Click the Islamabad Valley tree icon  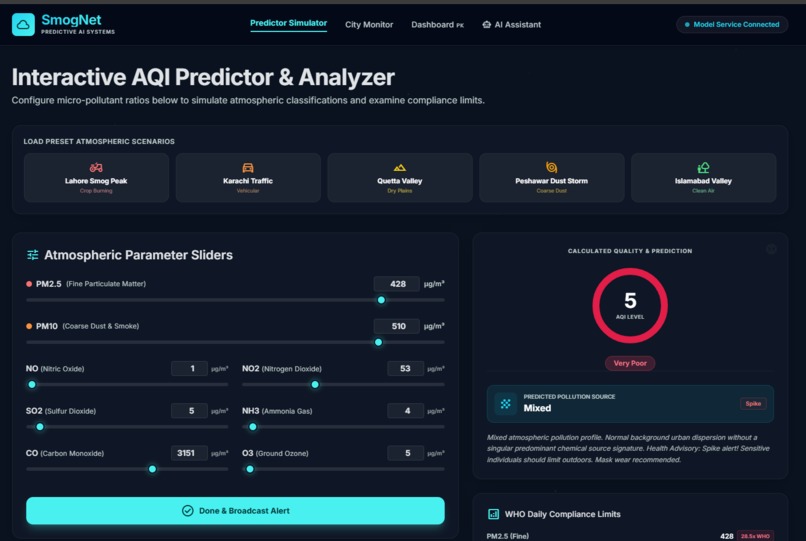[x=703, y=167]
